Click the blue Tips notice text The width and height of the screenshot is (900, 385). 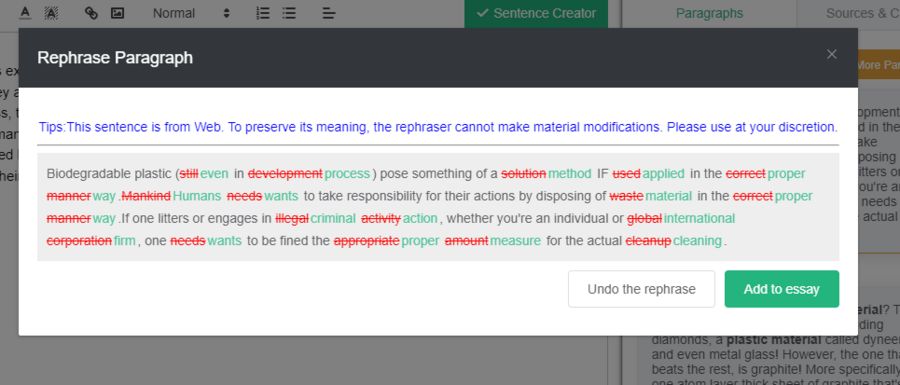pos(438,127)
